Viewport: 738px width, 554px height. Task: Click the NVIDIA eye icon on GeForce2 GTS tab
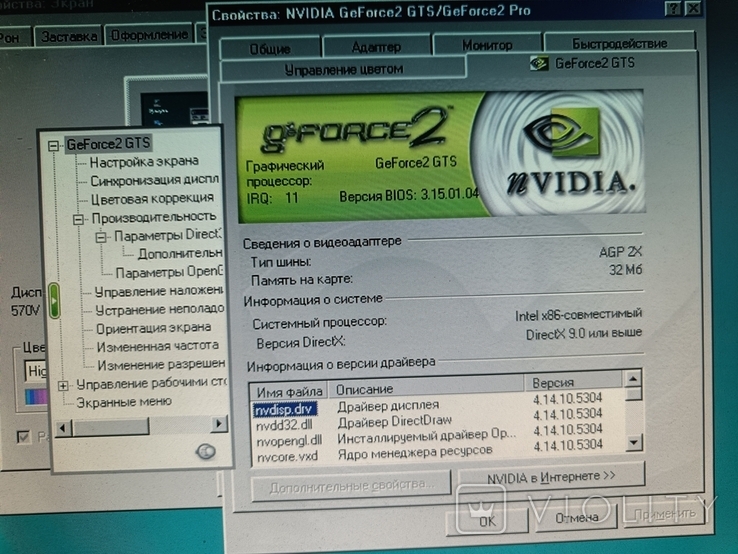[x=539, y=63]
